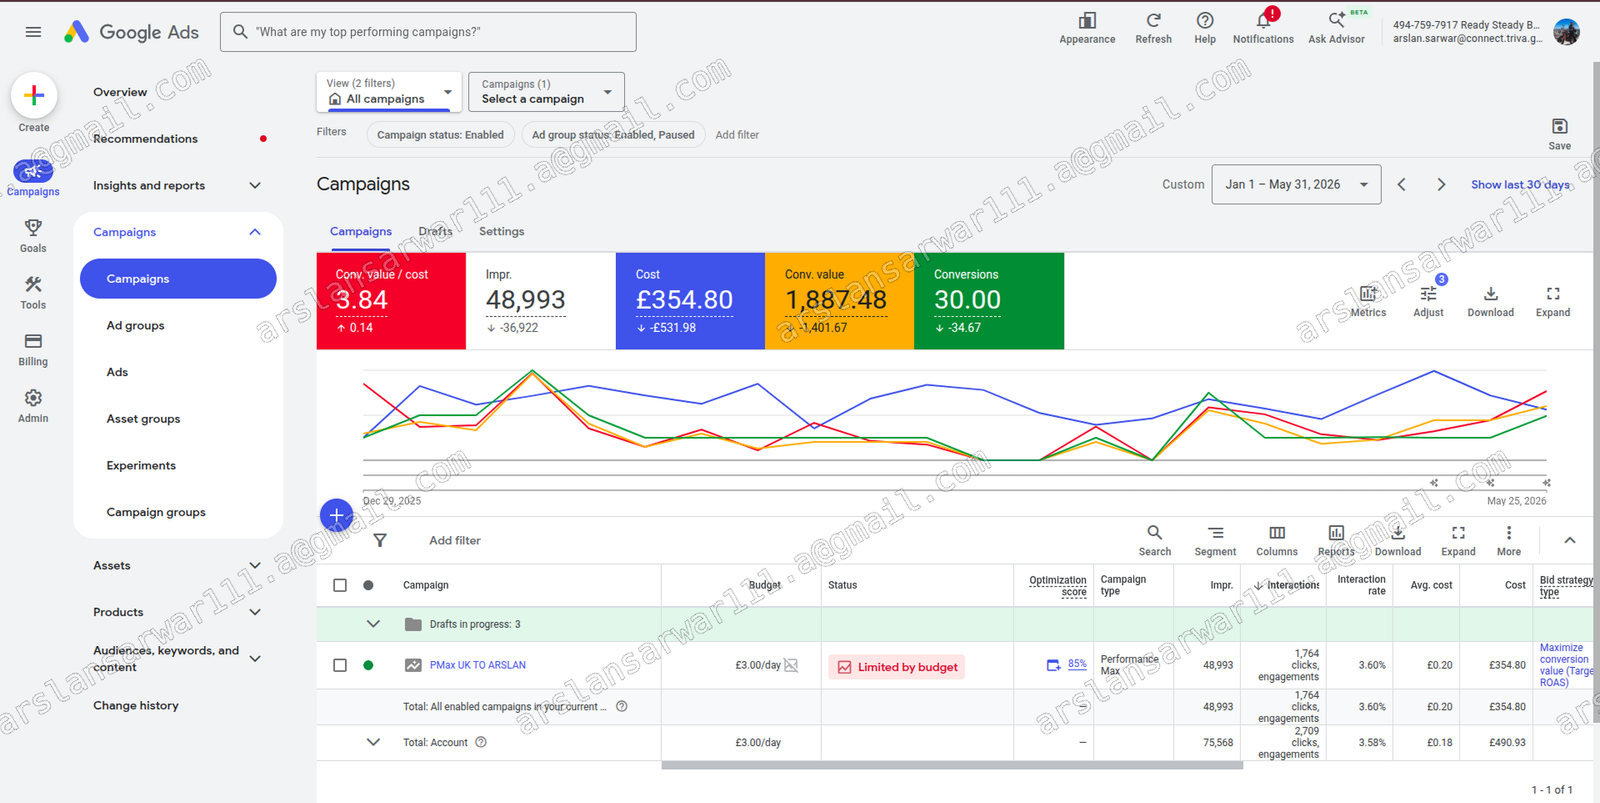
Task: Expand the Total: Account row
Action: [x=373, y=742]
